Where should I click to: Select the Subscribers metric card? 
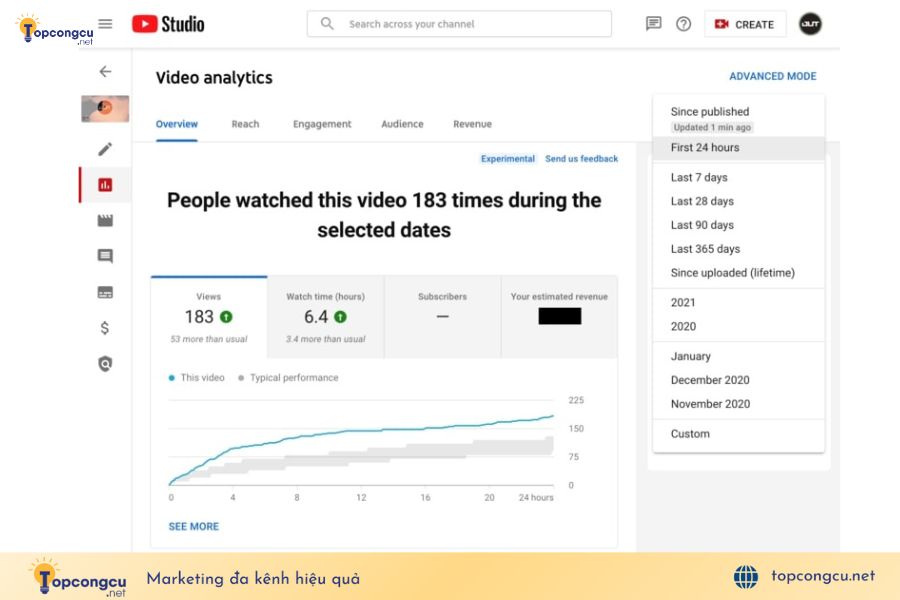click(x=443, y=317)
